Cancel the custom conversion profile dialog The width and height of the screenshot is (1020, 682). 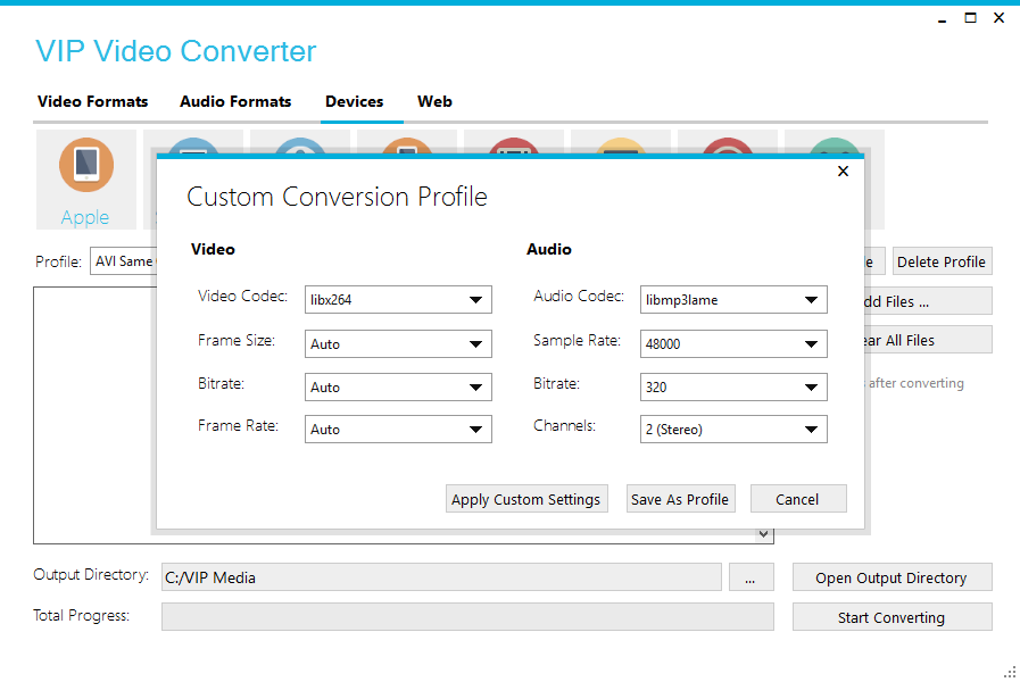tap(798, 499)
